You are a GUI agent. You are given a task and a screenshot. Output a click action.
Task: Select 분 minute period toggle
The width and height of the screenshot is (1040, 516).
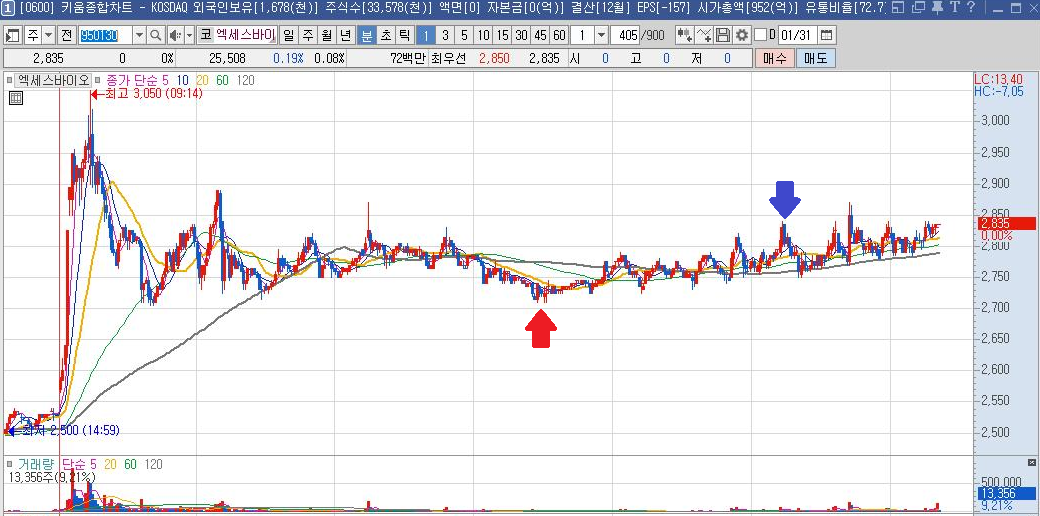coord(367,35)
